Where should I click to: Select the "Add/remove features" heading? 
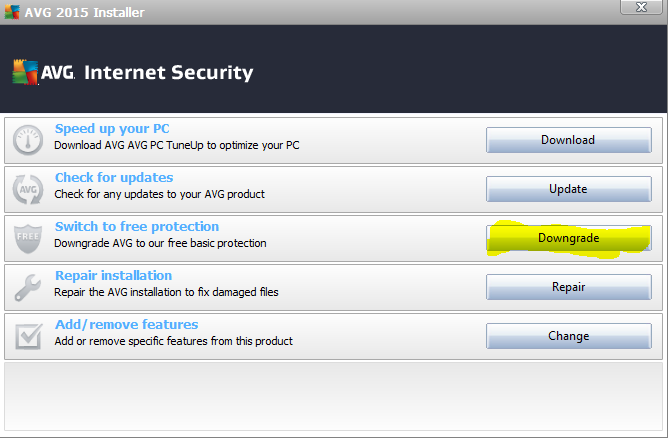pos(126,325)
